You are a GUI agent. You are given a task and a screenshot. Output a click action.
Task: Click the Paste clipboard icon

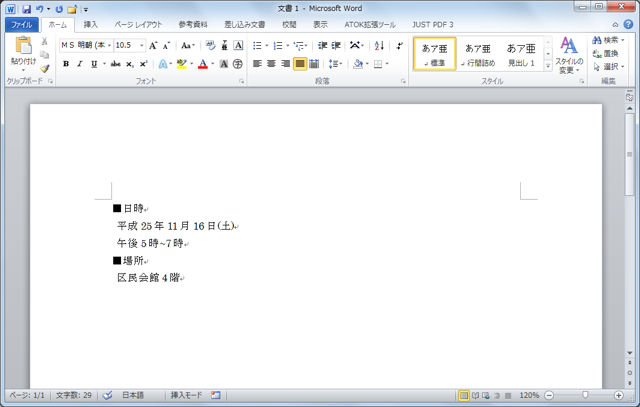click(23, 46)
